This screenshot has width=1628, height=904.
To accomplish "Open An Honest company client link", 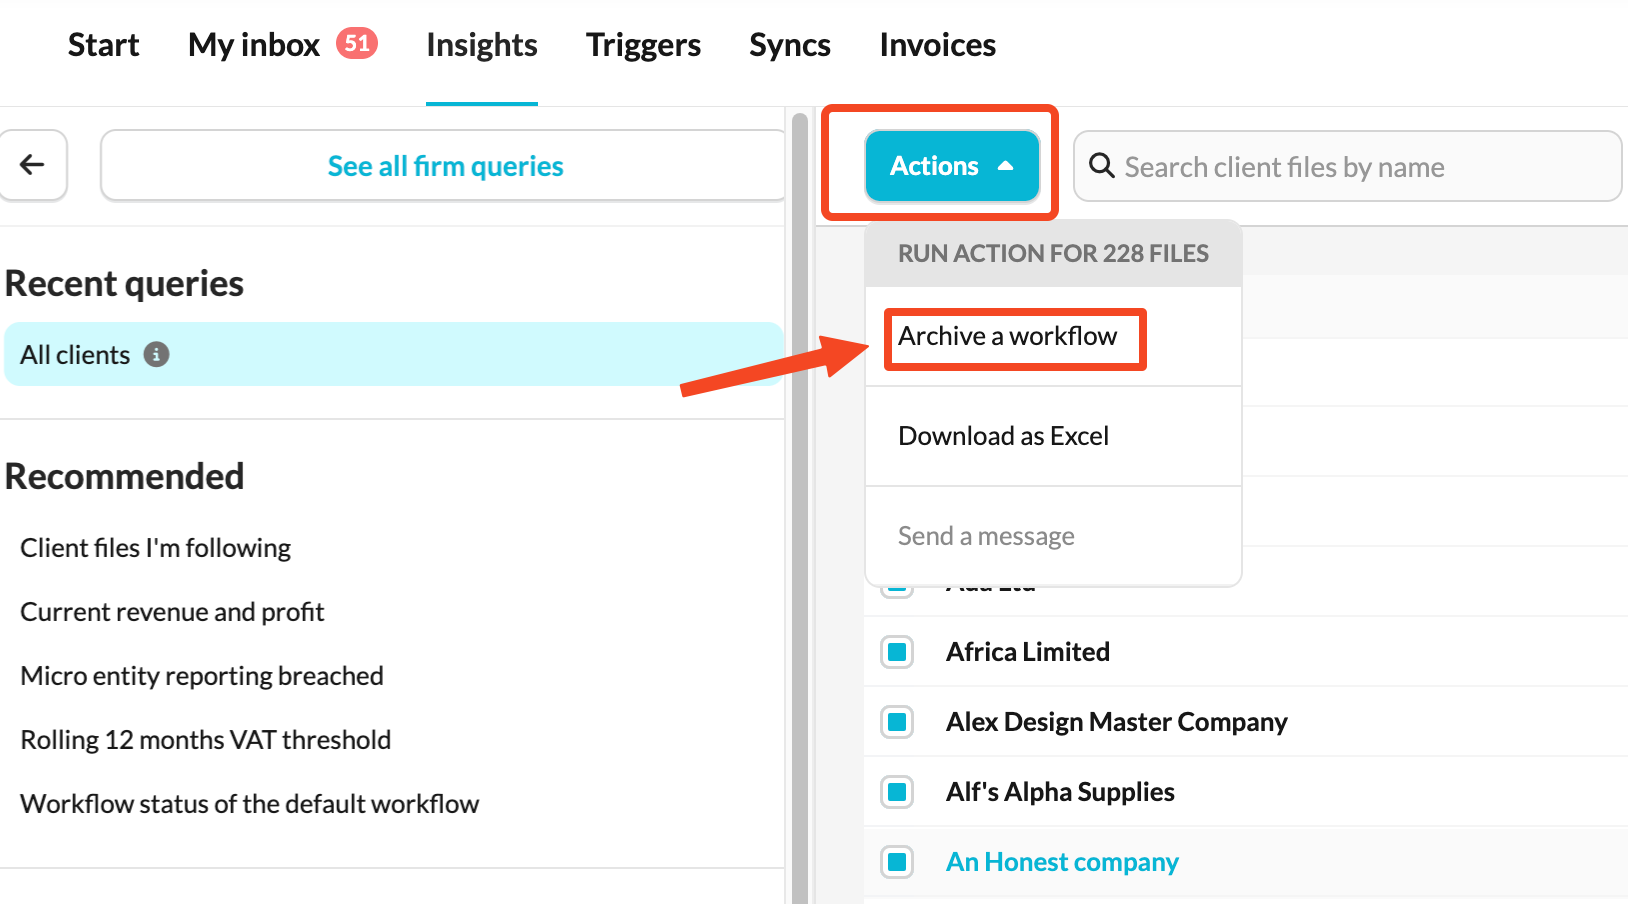I will pos(1062,862).
